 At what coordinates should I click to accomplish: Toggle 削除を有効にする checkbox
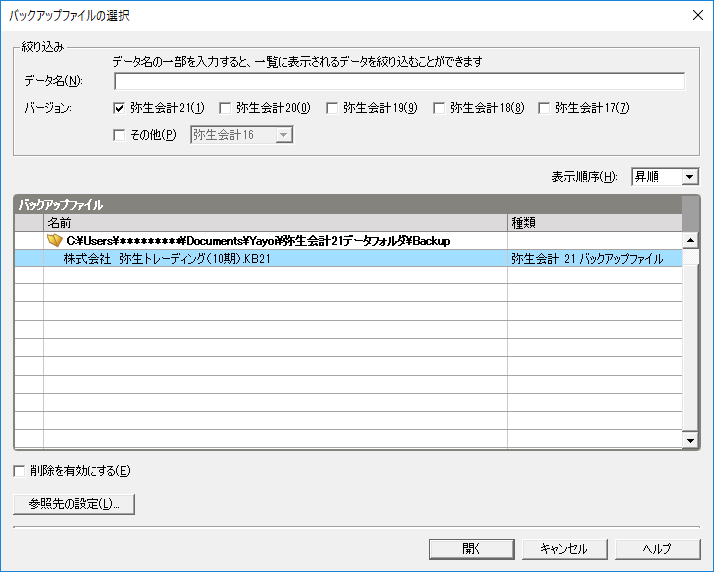pyautogui.click(x=19, y=471)
